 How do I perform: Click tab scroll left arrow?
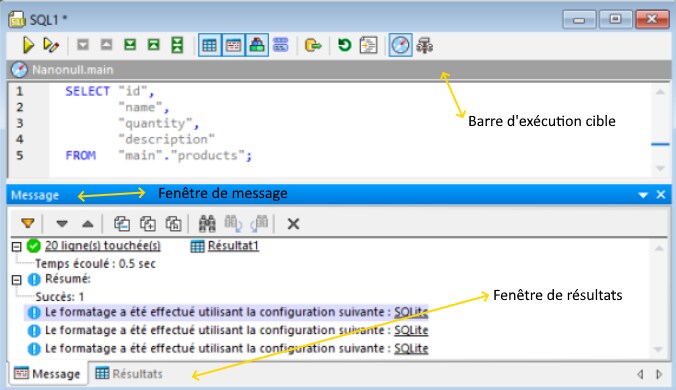coord(641,374)
